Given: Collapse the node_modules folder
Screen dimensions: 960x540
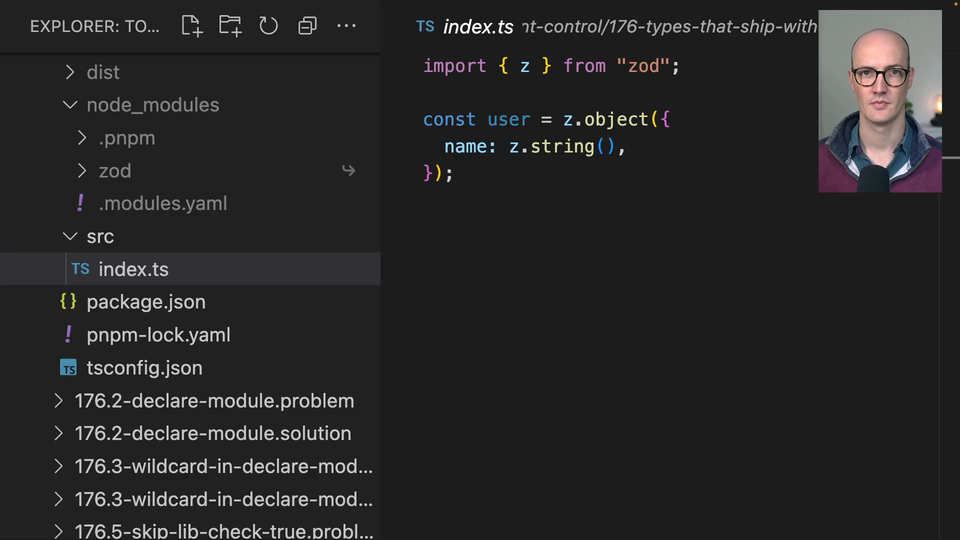Looking at the screenshot, I should coord(70,105).
